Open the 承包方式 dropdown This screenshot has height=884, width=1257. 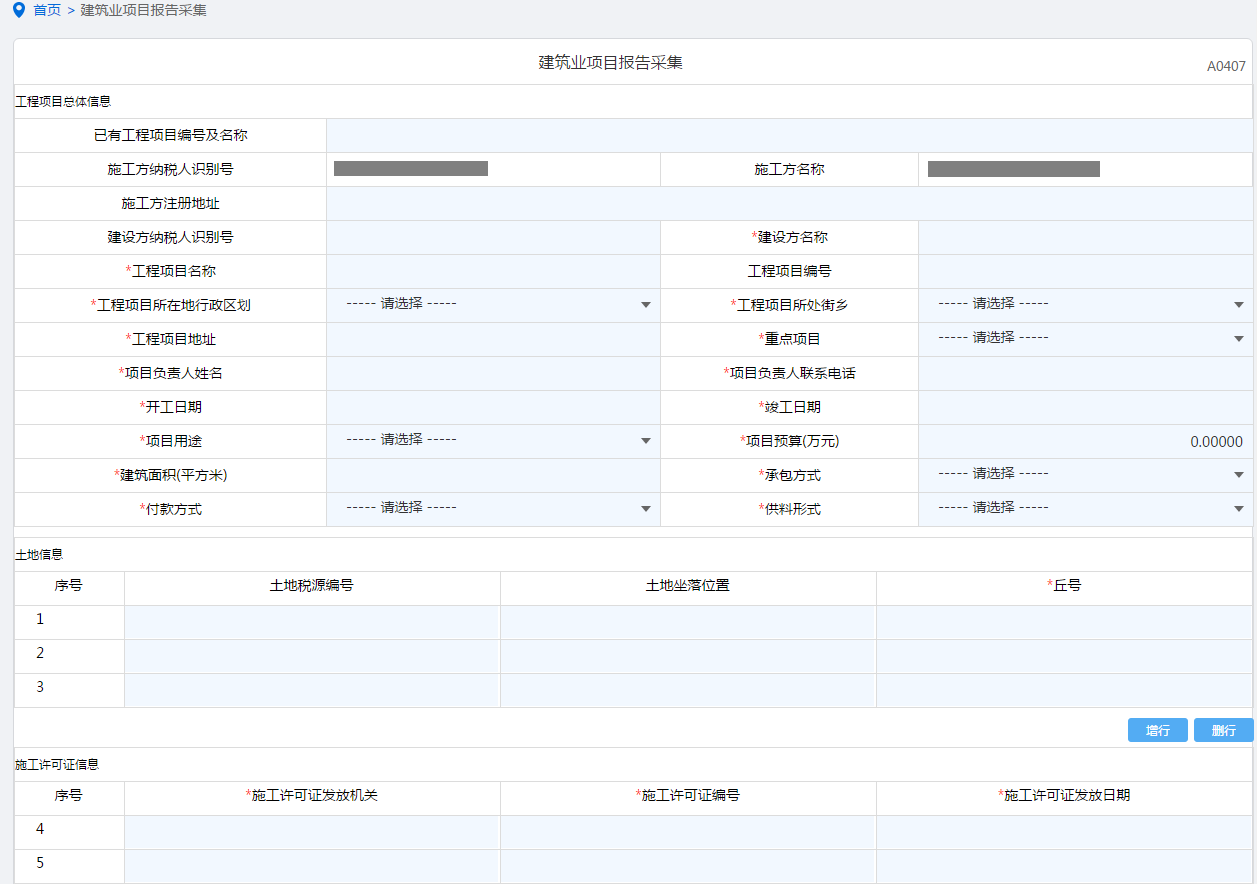pos(1085,475)
